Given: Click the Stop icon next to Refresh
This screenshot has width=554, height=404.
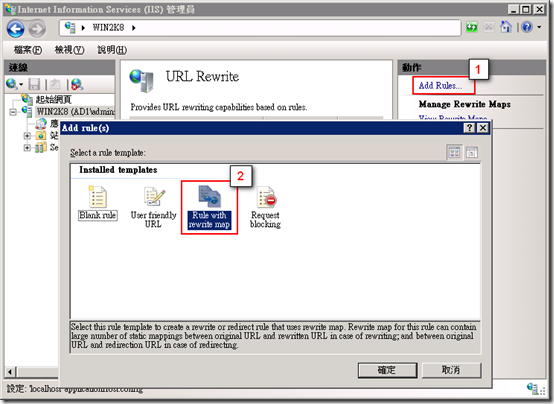Looking at the screenshot, I should [489, 27].
